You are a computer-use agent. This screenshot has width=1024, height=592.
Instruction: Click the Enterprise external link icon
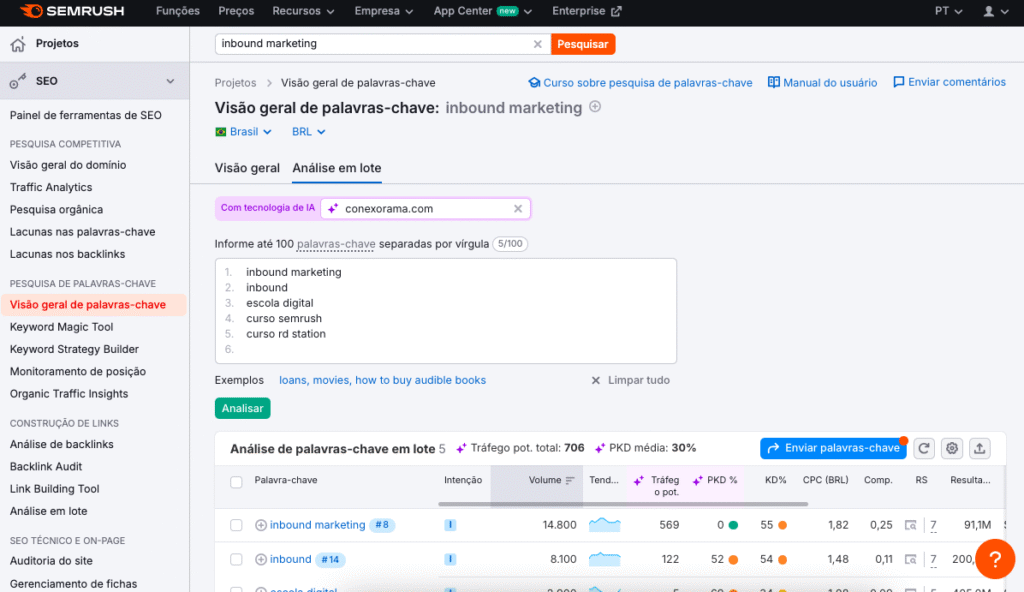(616, 11)
